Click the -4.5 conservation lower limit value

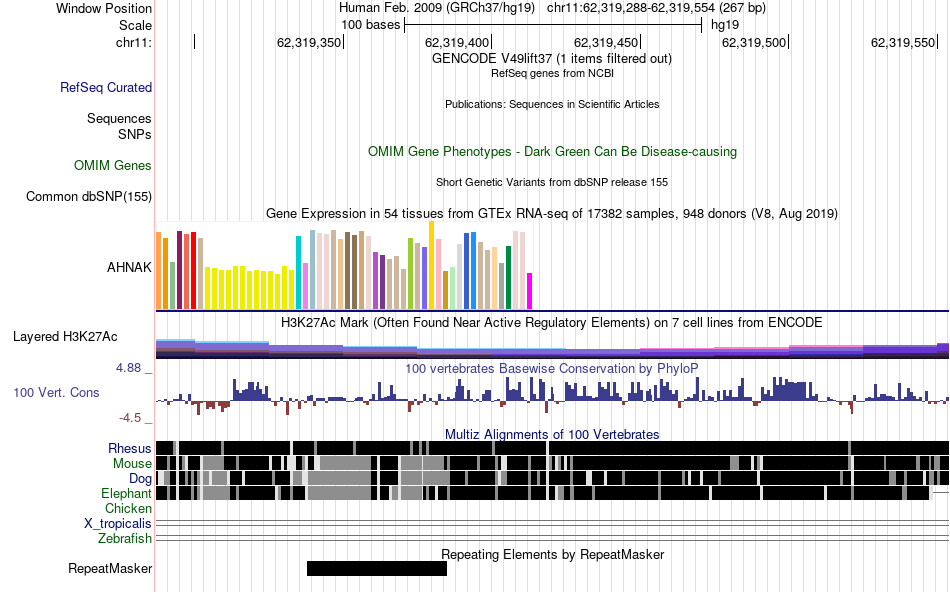click(x=130, y=417)
